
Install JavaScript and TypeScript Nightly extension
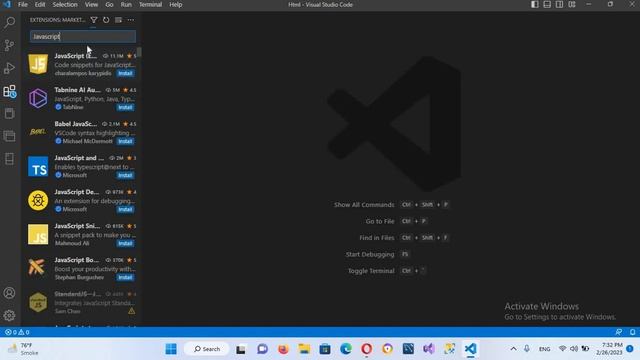[x=125, y=176]
